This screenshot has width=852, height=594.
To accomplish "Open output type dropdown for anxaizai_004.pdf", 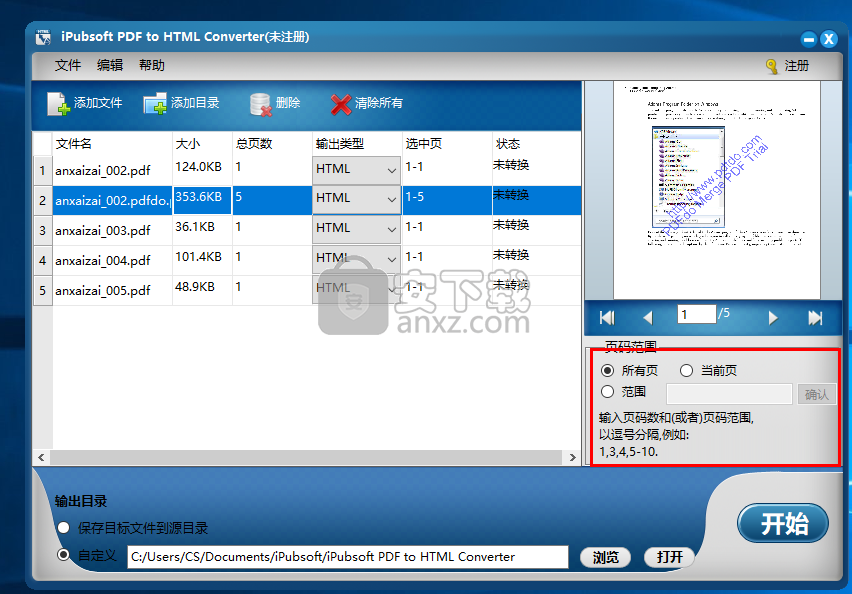I will pos(356,259).
